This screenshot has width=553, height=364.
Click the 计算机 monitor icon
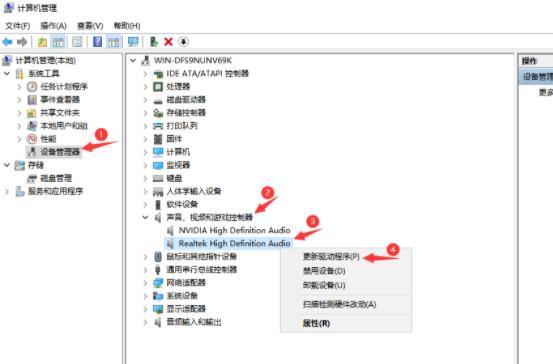coord(158,152)
